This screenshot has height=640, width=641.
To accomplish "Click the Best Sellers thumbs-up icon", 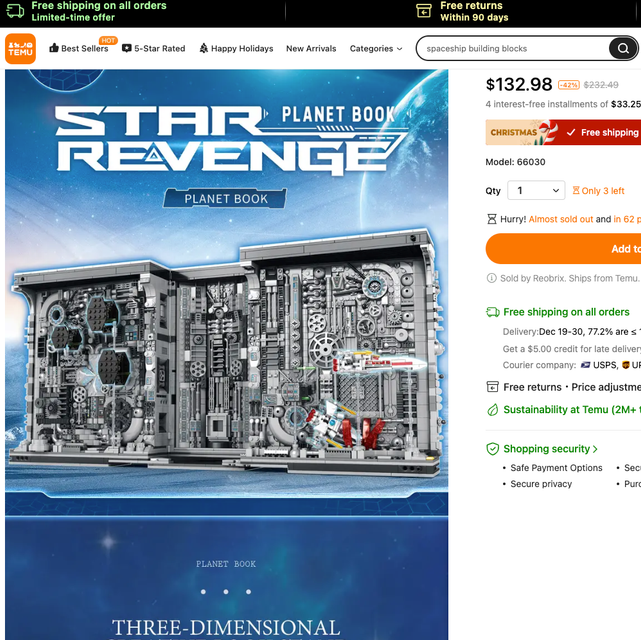I will click(x=54, y=48).
